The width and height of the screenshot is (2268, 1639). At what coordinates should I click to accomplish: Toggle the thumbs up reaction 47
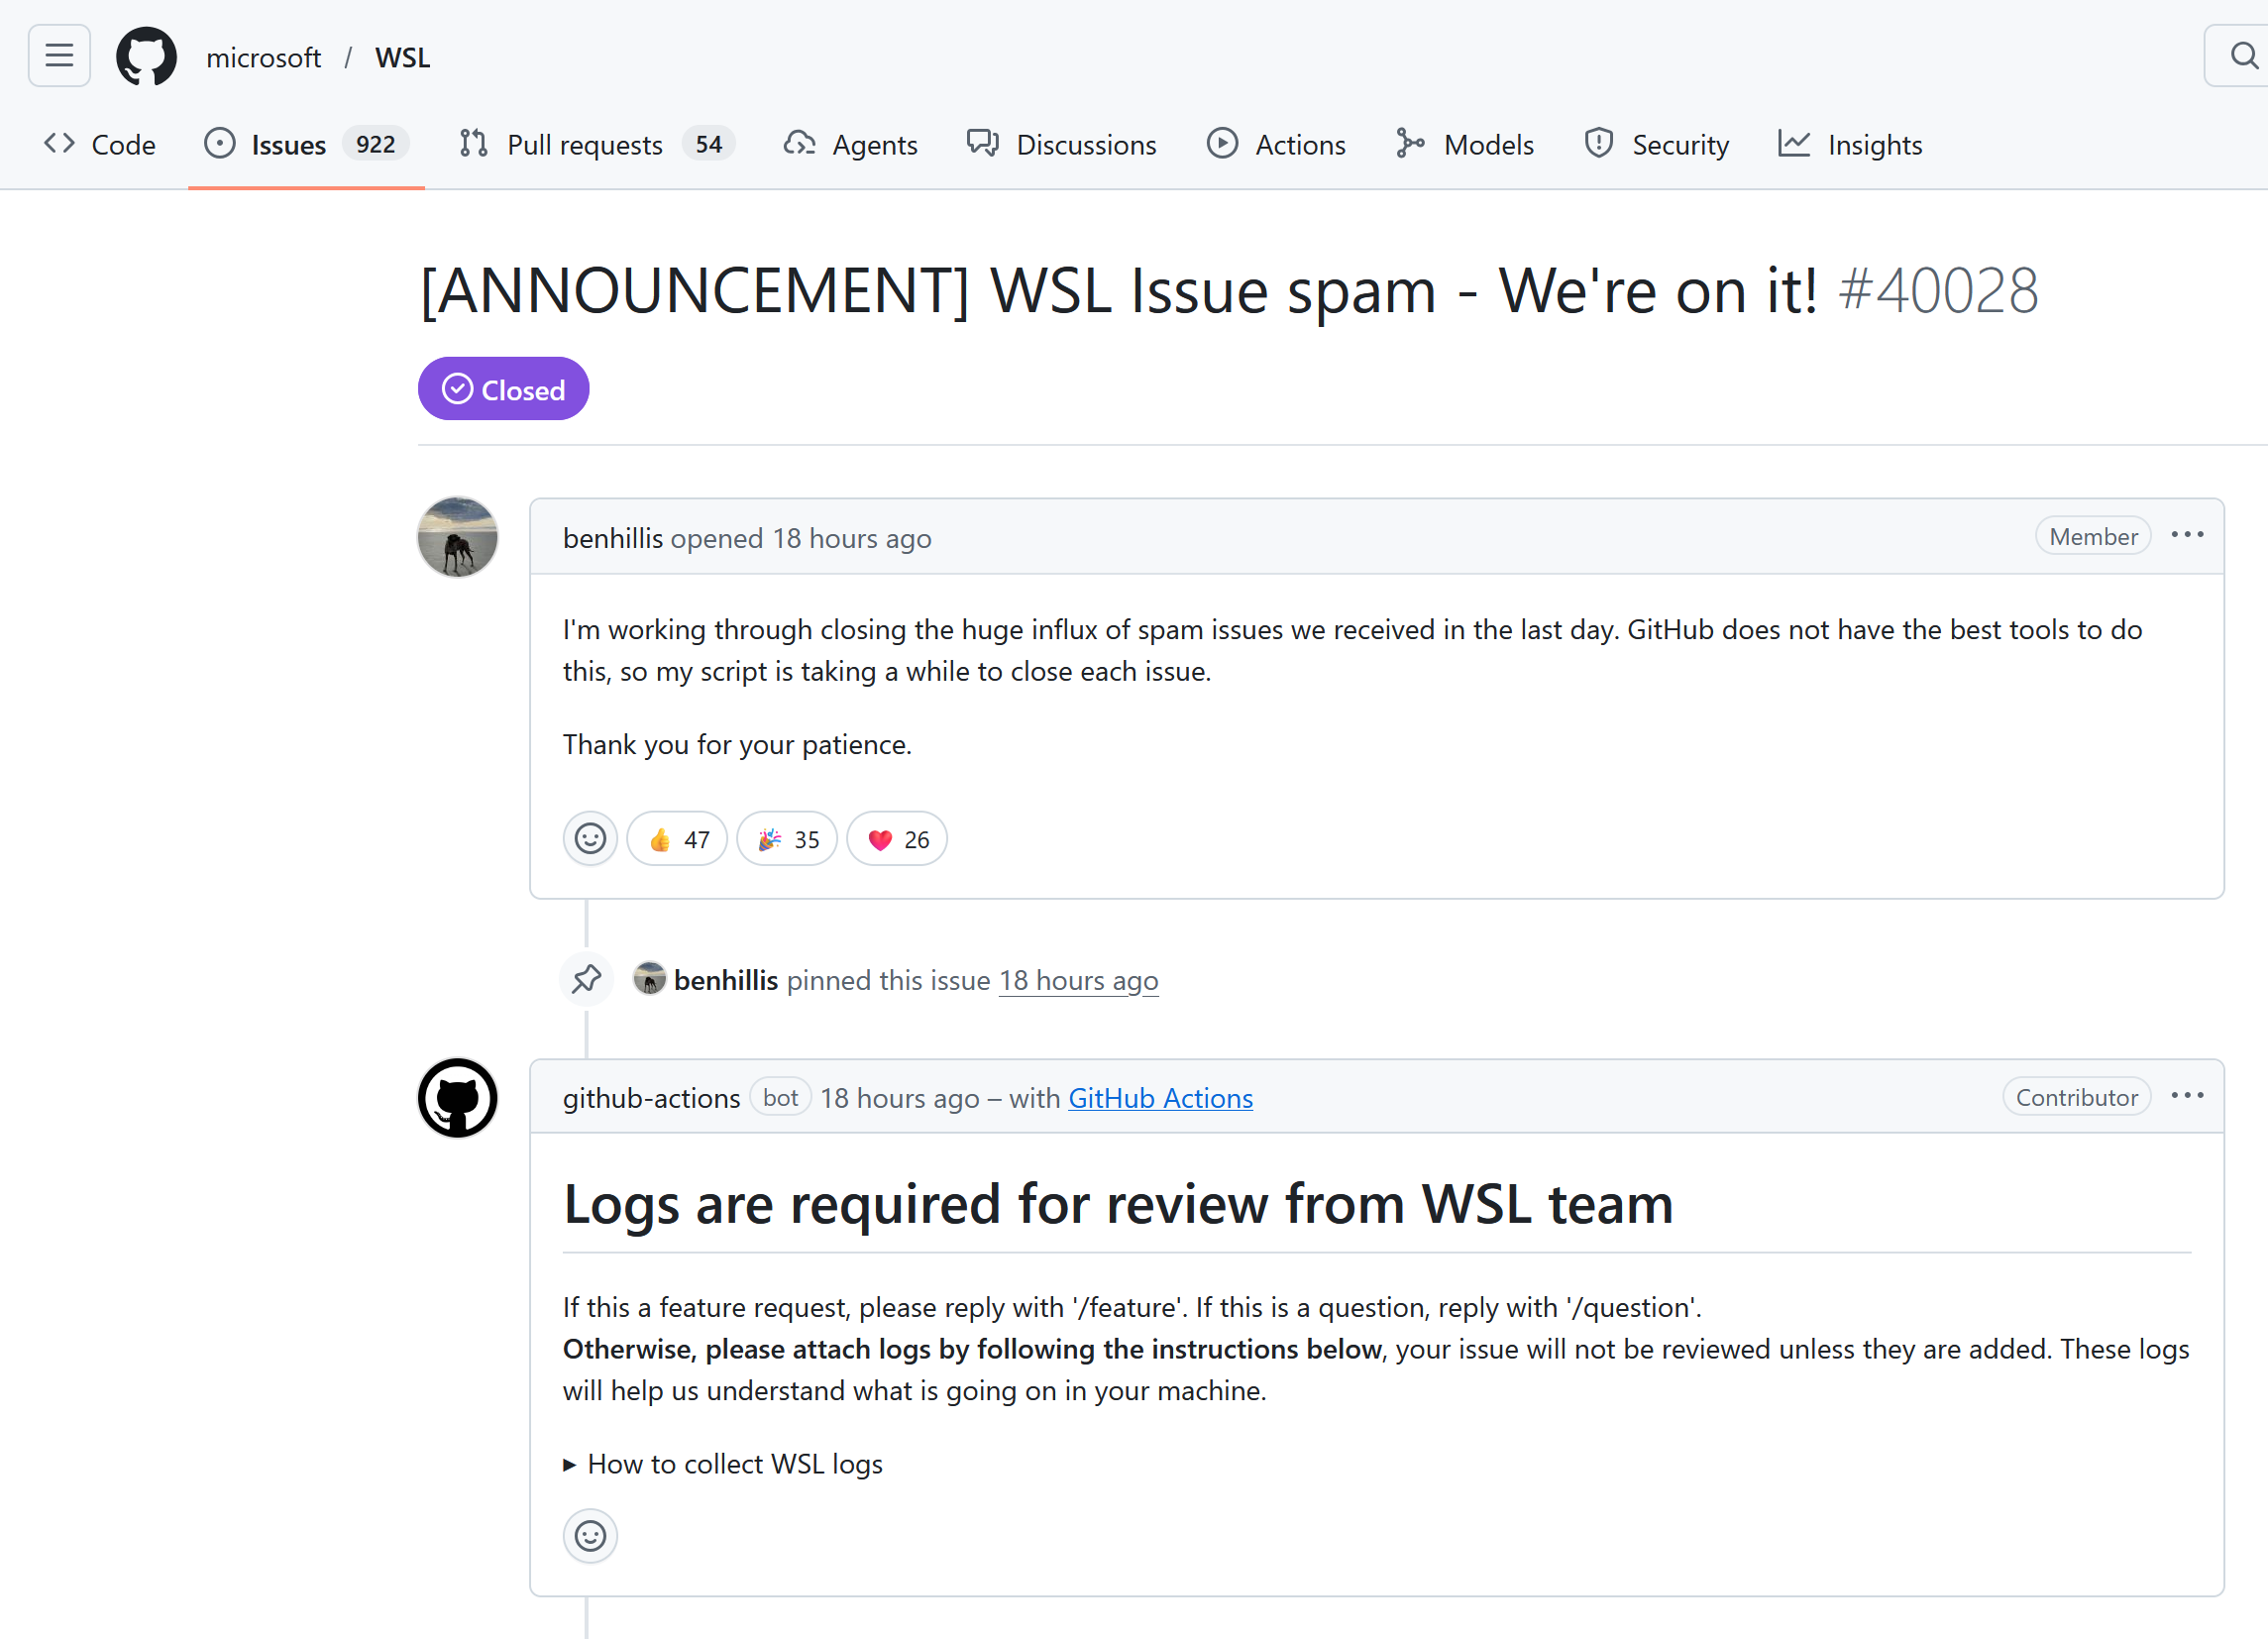click(677, 839)
